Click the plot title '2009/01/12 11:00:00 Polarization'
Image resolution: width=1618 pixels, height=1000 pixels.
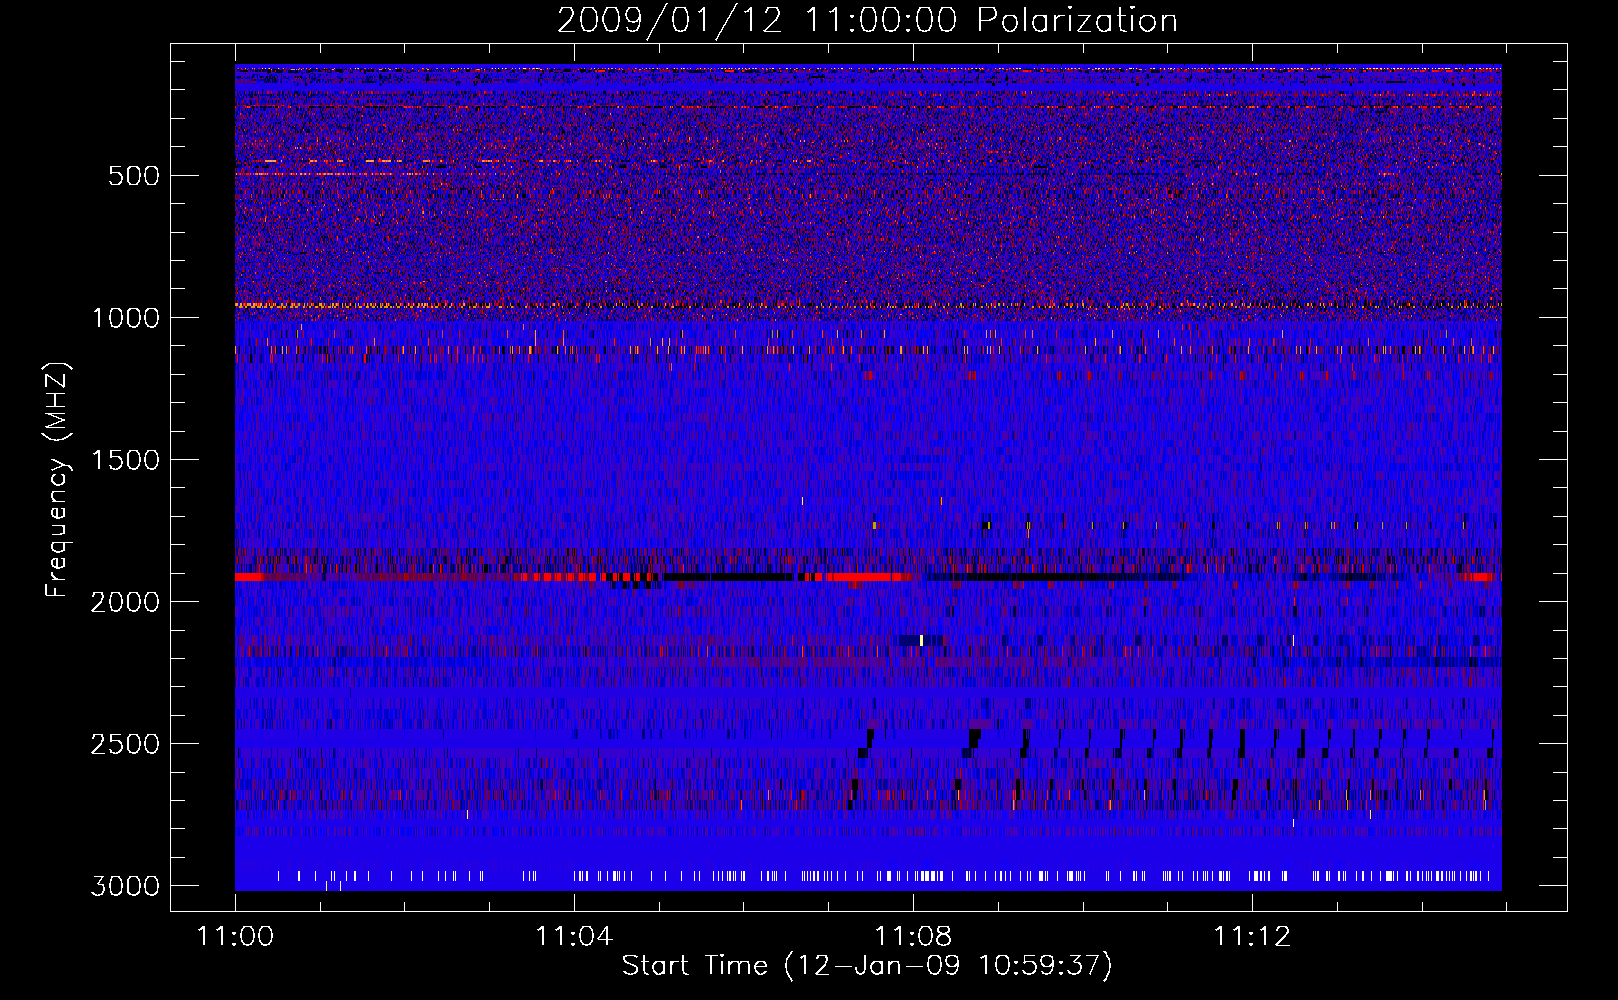point(867,21)
